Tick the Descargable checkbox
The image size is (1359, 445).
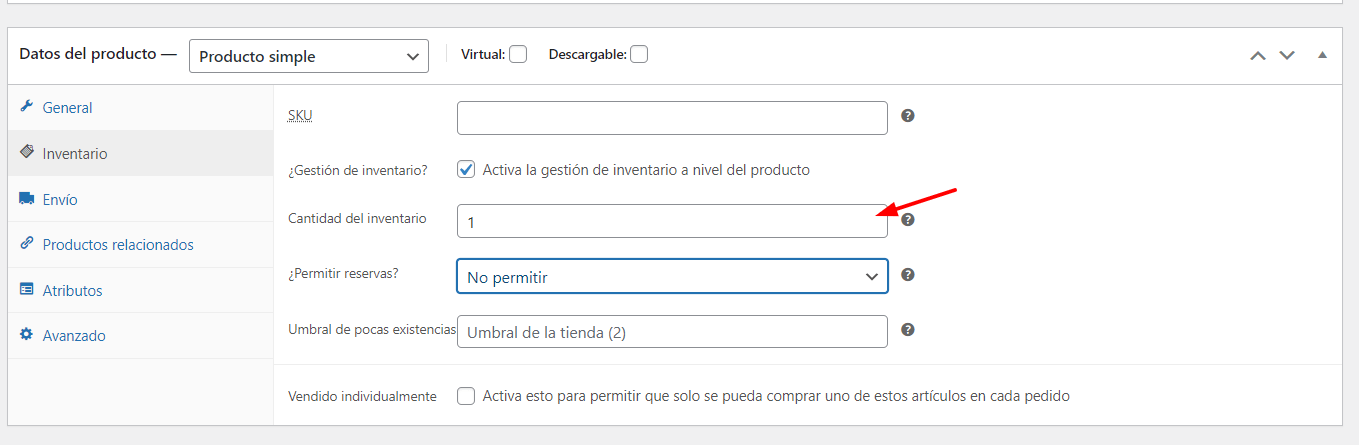click(x=639, y=55)
